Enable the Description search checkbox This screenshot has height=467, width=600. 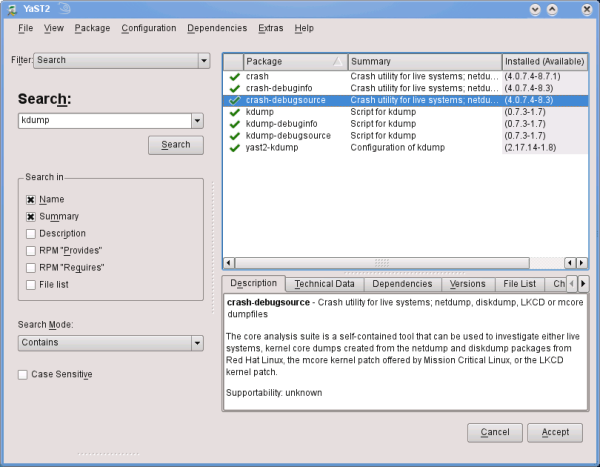pos(31,233)
